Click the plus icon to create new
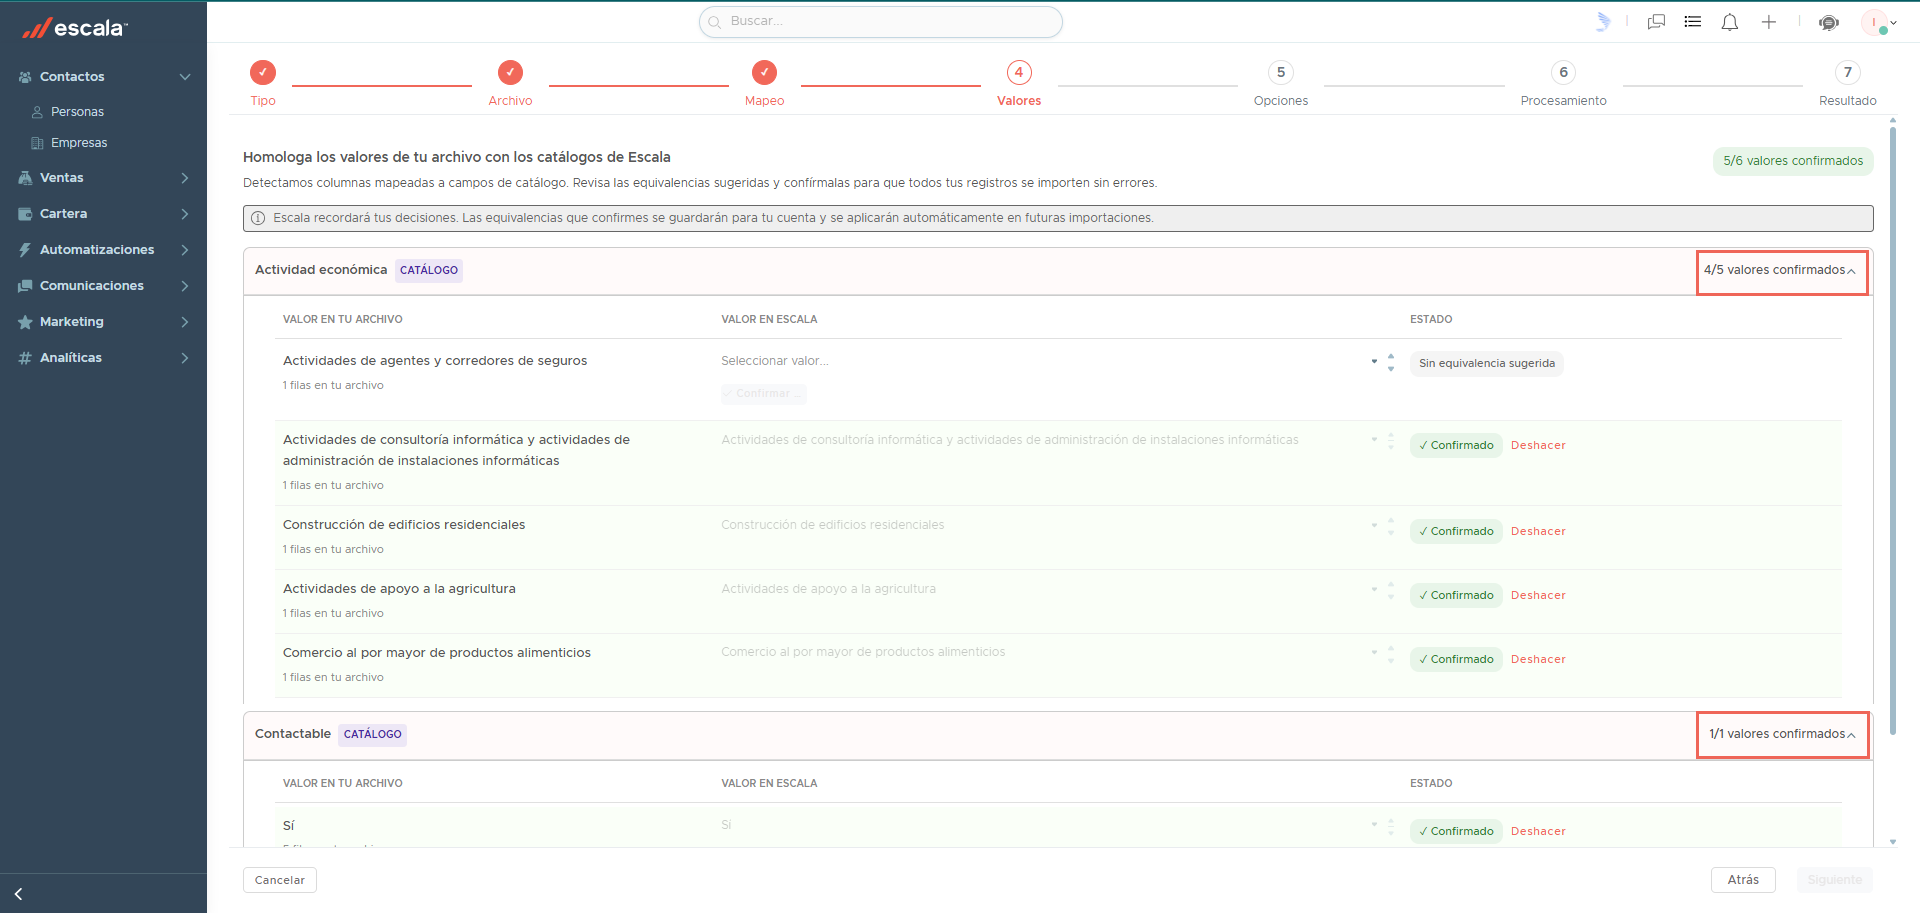This screenshot has height=913, width=1920. (1769, 22)
